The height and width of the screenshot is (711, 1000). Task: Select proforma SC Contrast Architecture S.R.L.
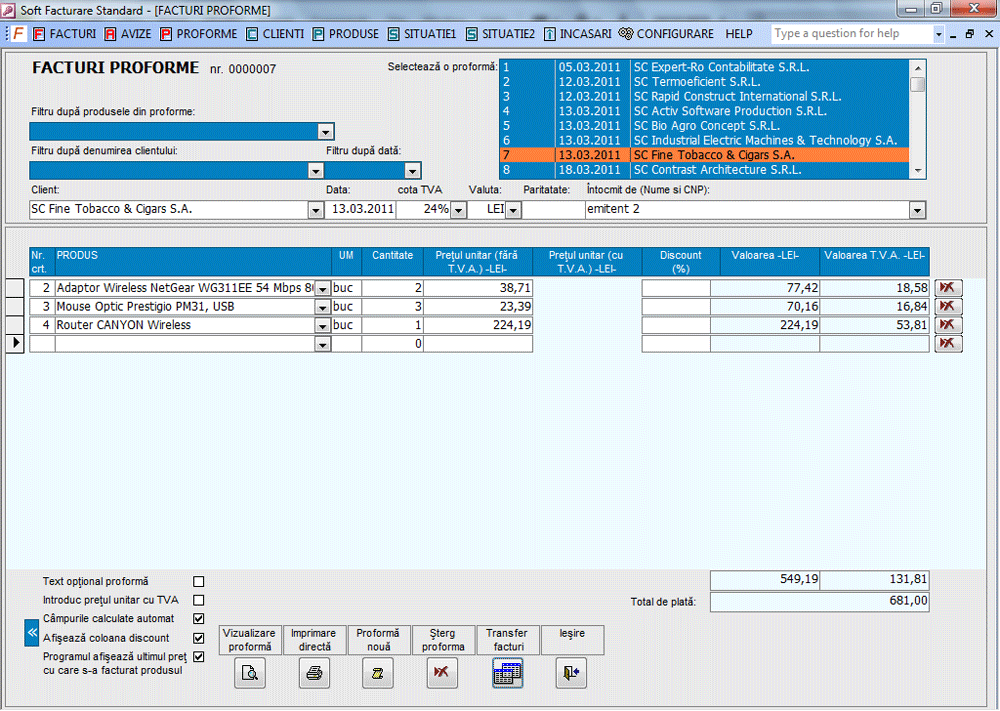tap(704, 170)
